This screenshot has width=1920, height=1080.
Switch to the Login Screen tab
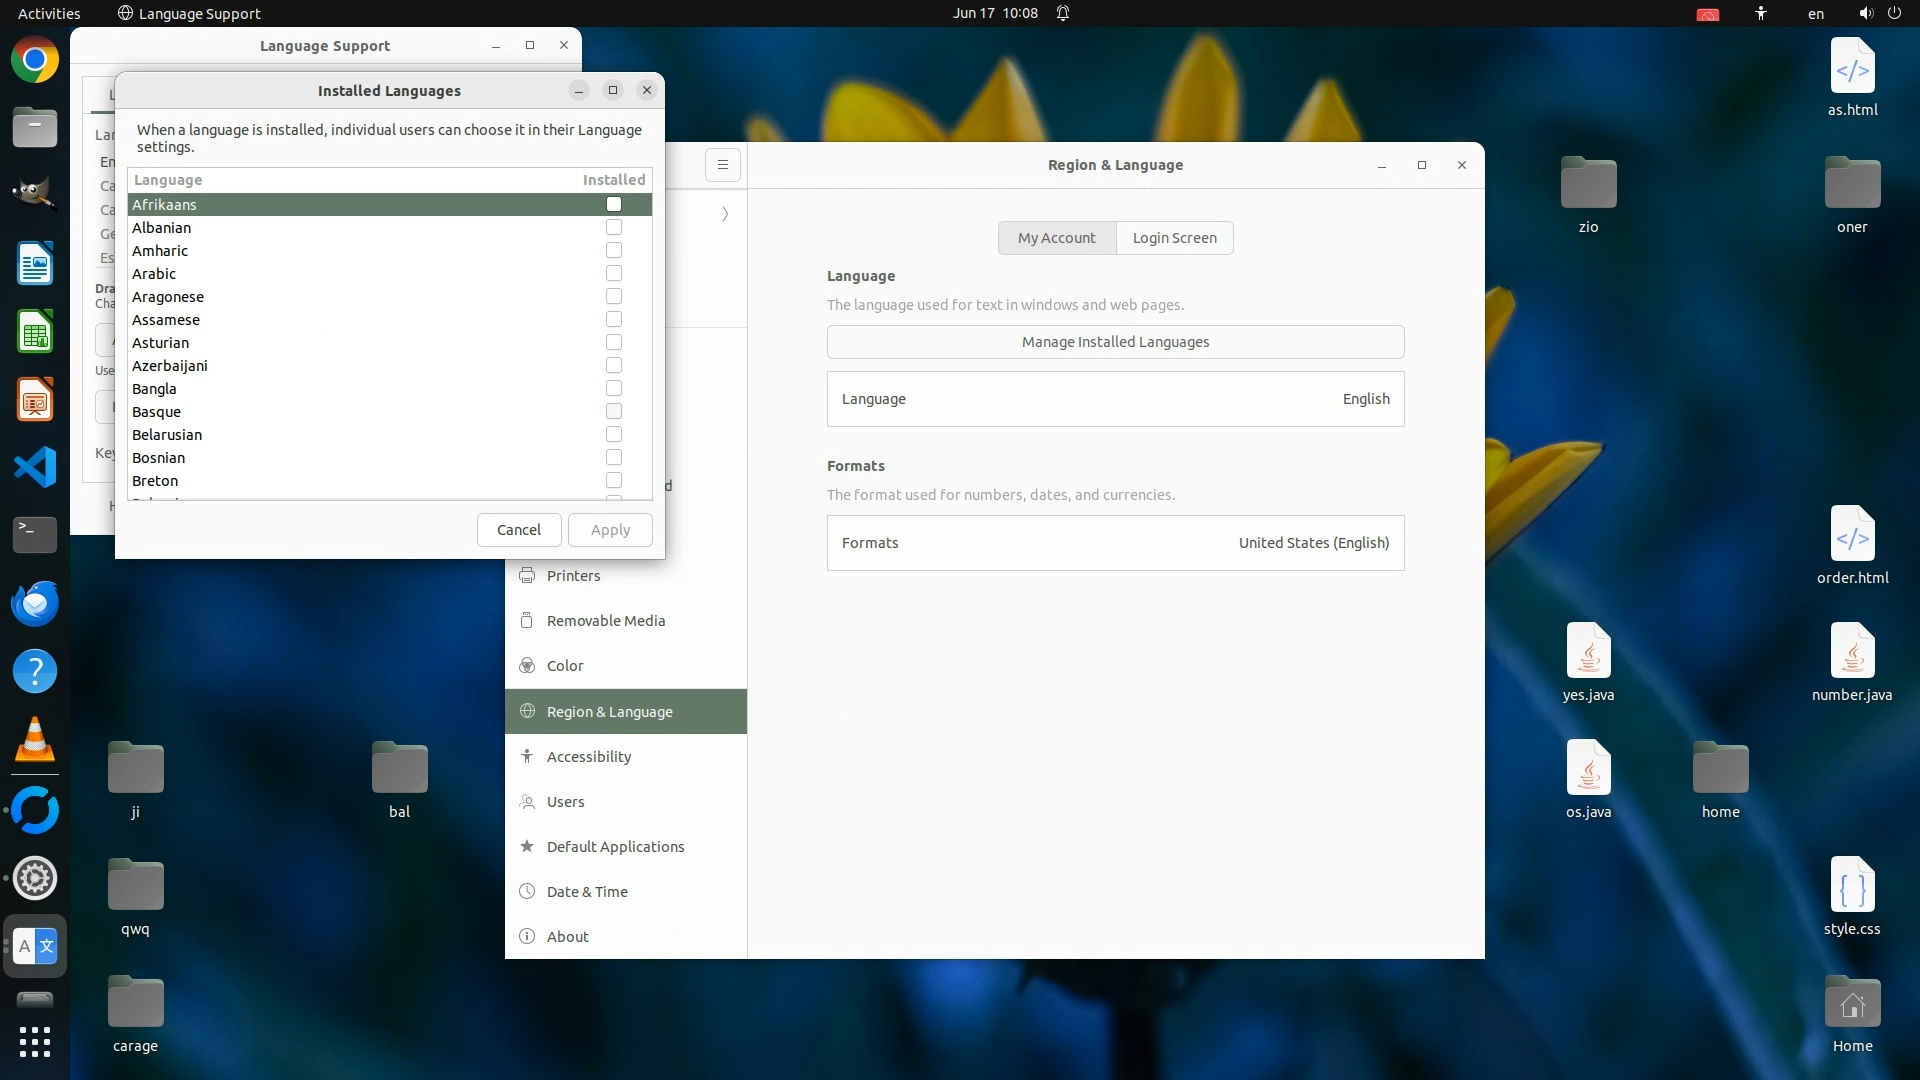(1174, 238)
